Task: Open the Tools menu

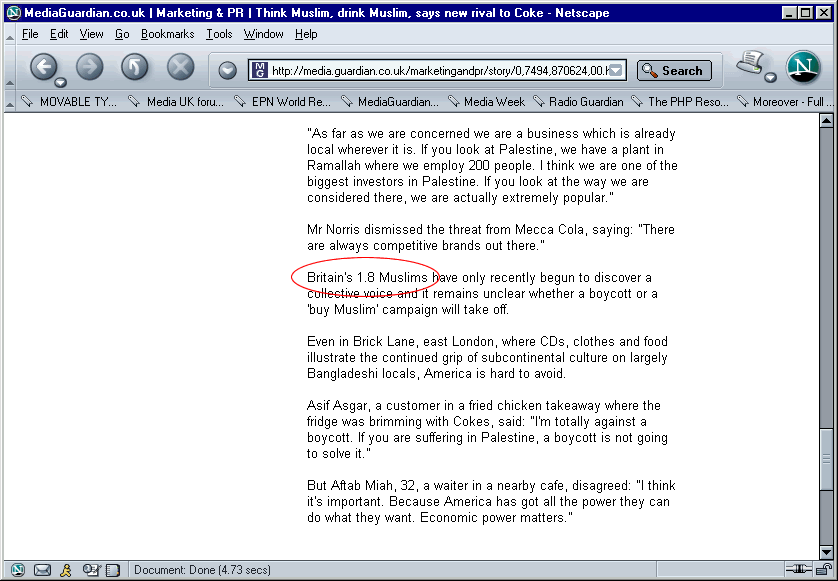Action: 219,34
